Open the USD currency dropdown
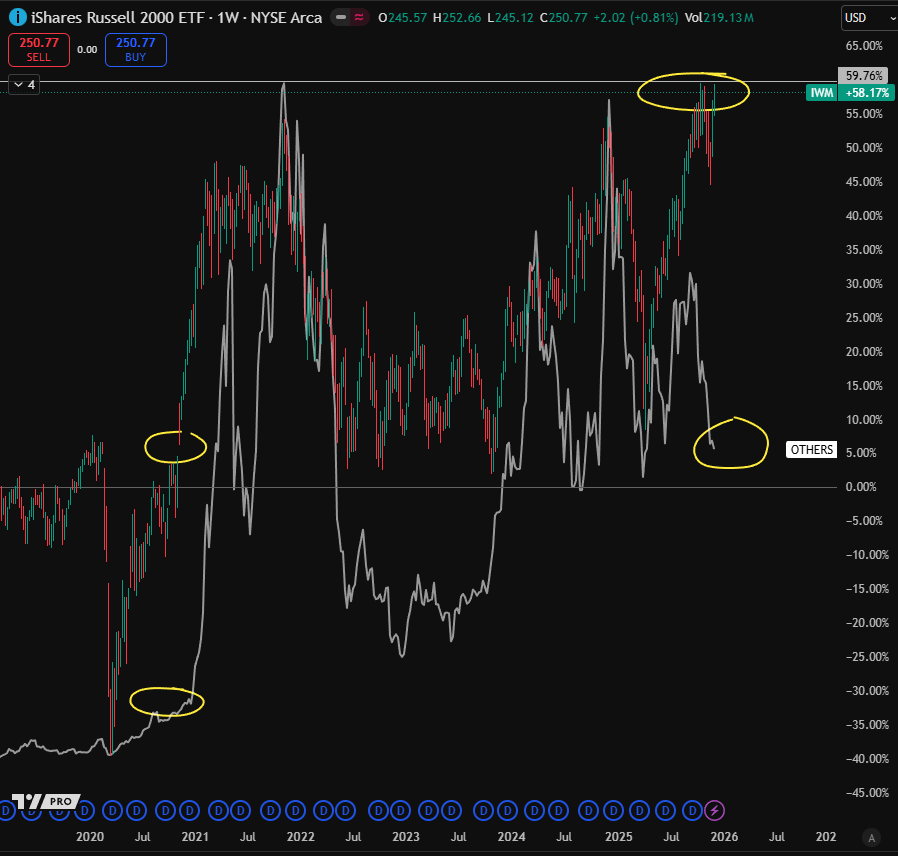 pyautogui.click(x=869, y=18)
